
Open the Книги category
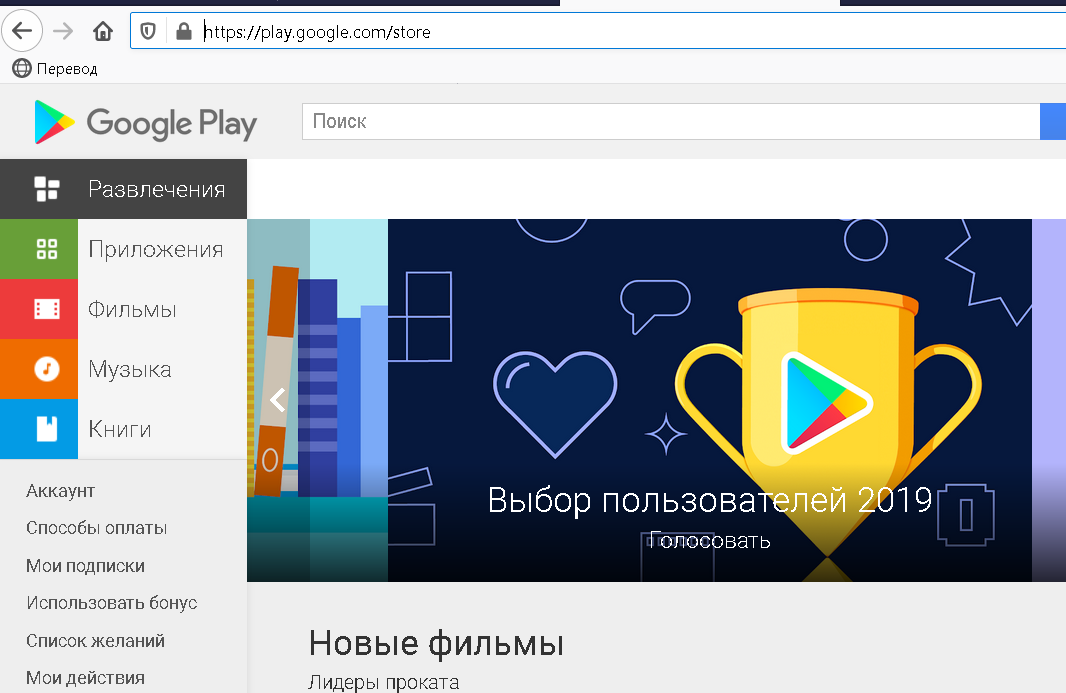123,428
